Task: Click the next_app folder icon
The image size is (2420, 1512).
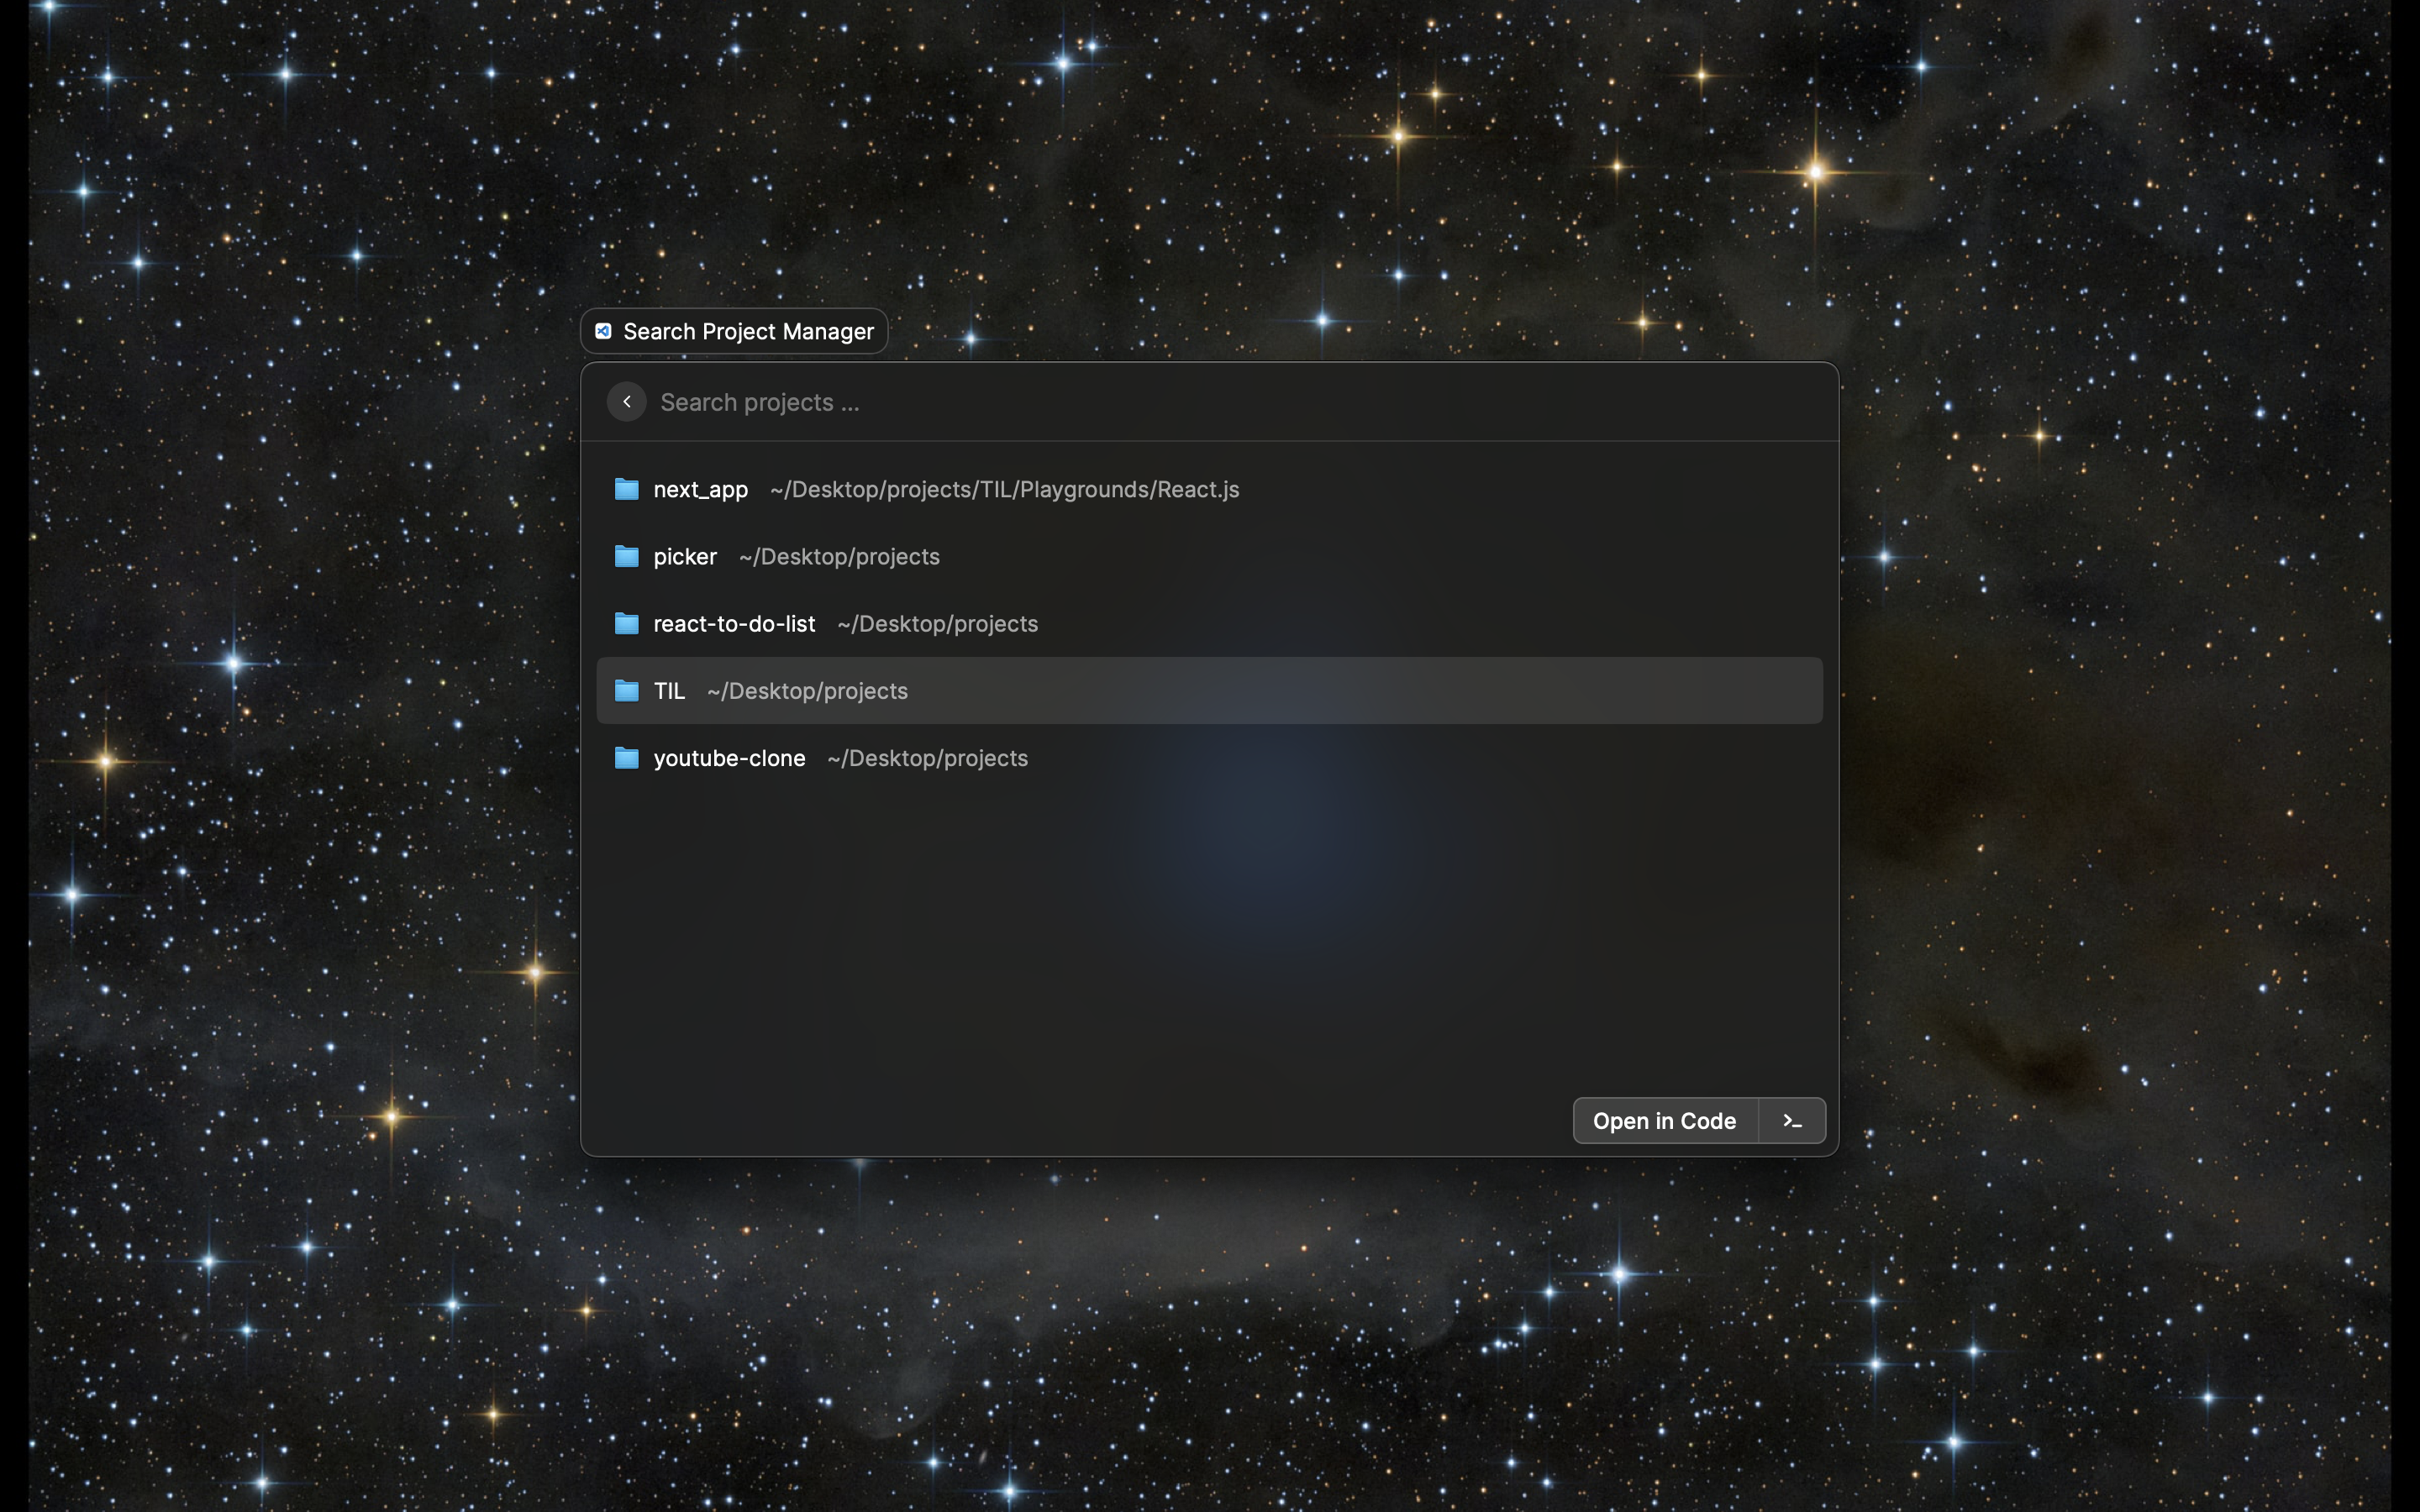Action: (x=626, y=489)
